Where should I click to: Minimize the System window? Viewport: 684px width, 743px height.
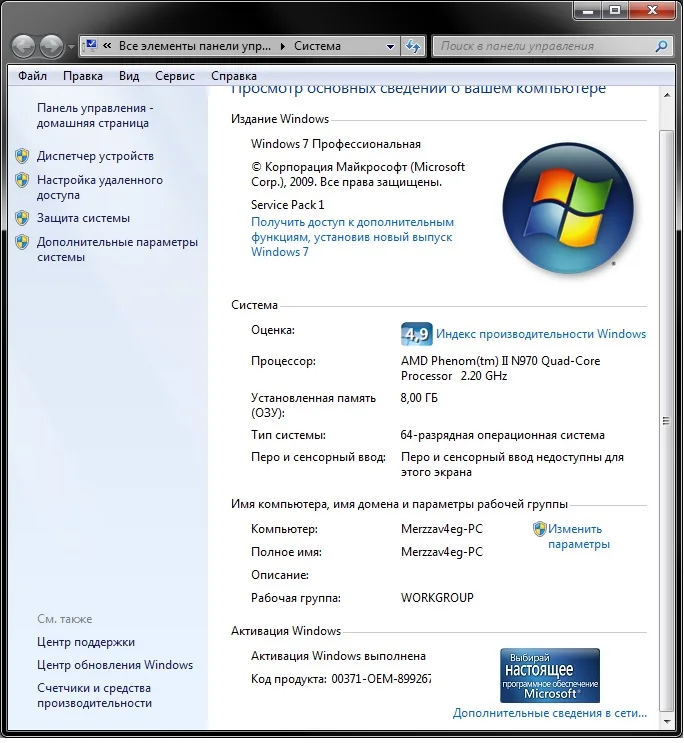pyautogui.click(x=588, y=10)
